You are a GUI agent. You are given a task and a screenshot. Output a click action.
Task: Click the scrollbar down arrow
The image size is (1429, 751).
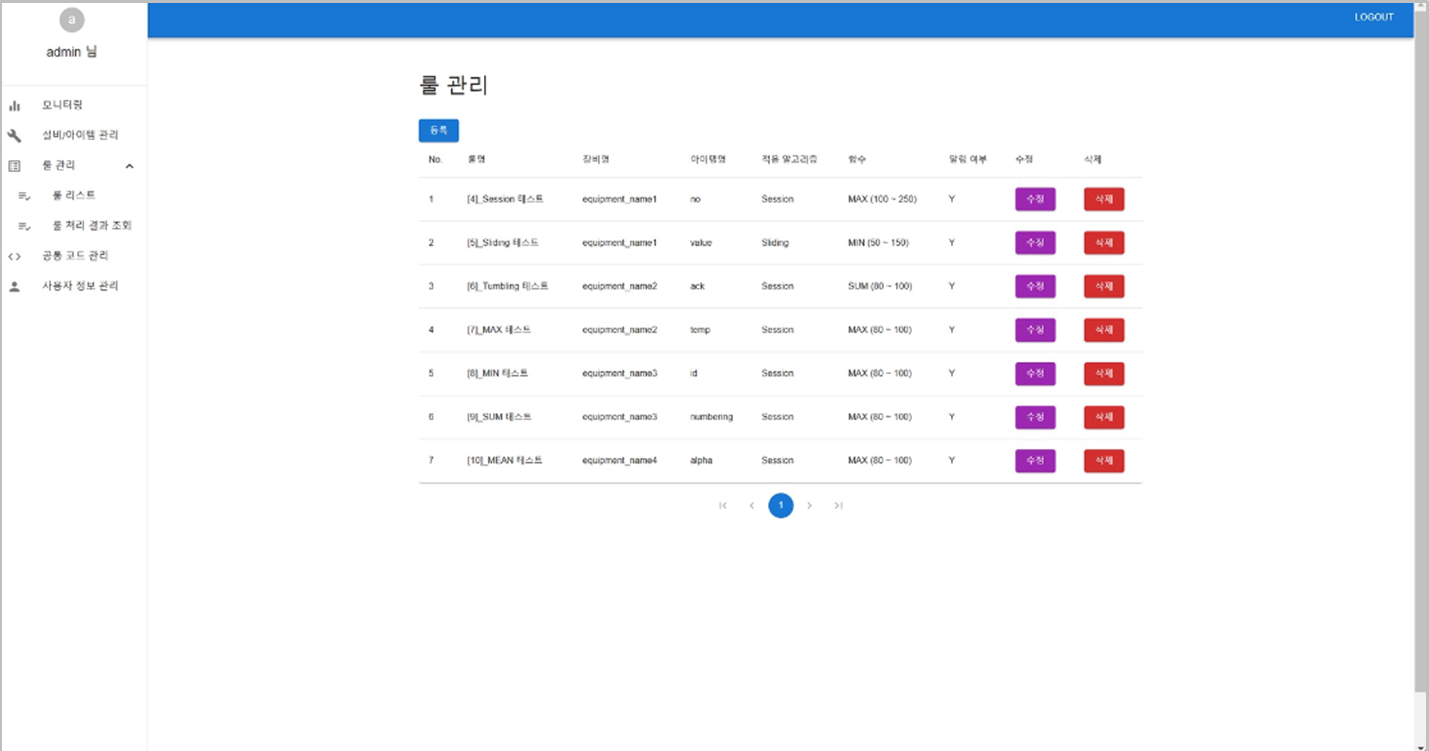[1421, 745]
